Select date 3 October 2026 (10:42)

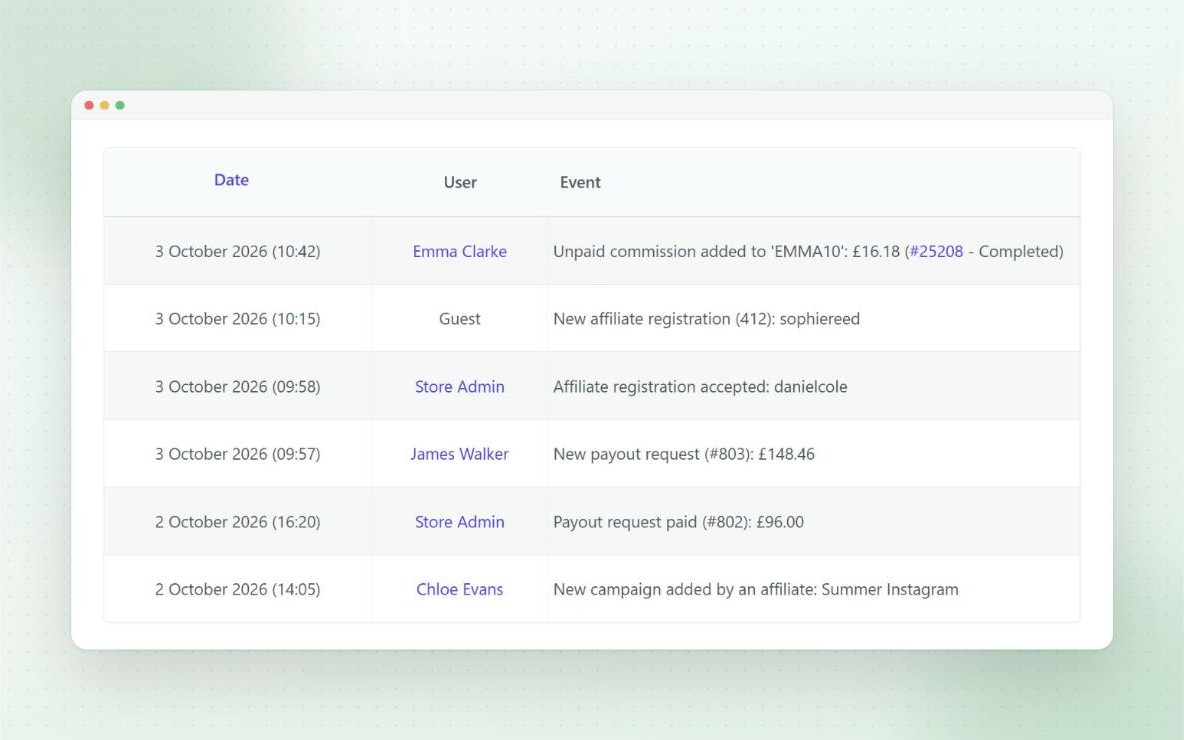238,251
